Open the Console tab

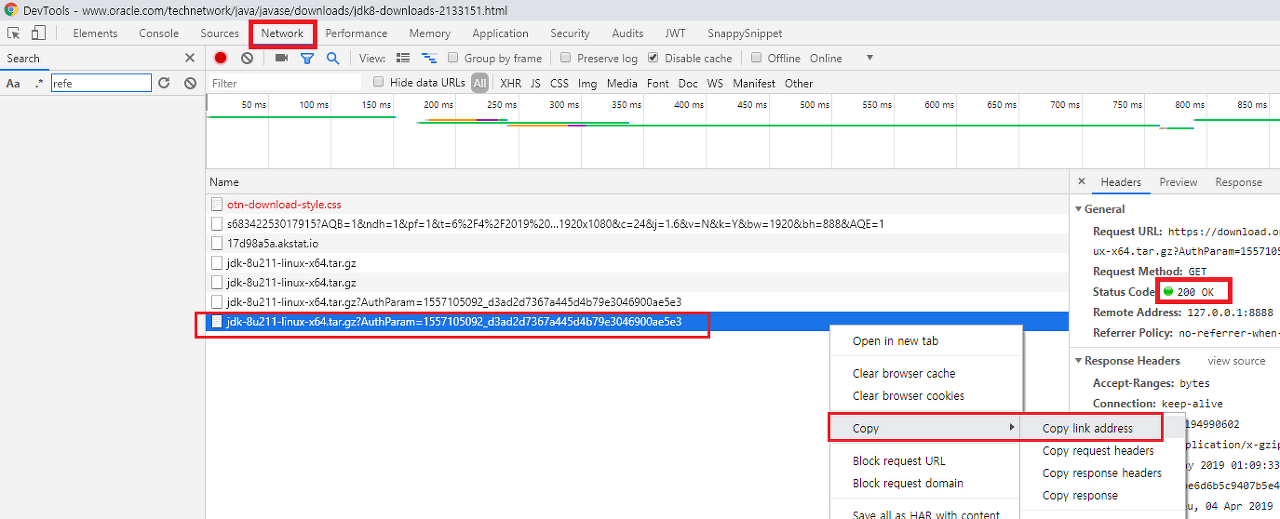[159, 33]
